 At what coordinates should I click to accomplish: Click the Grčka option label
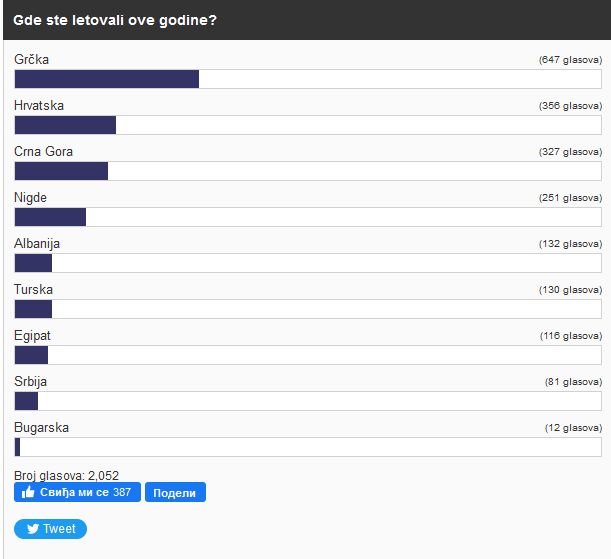click(x=31, y=60)
